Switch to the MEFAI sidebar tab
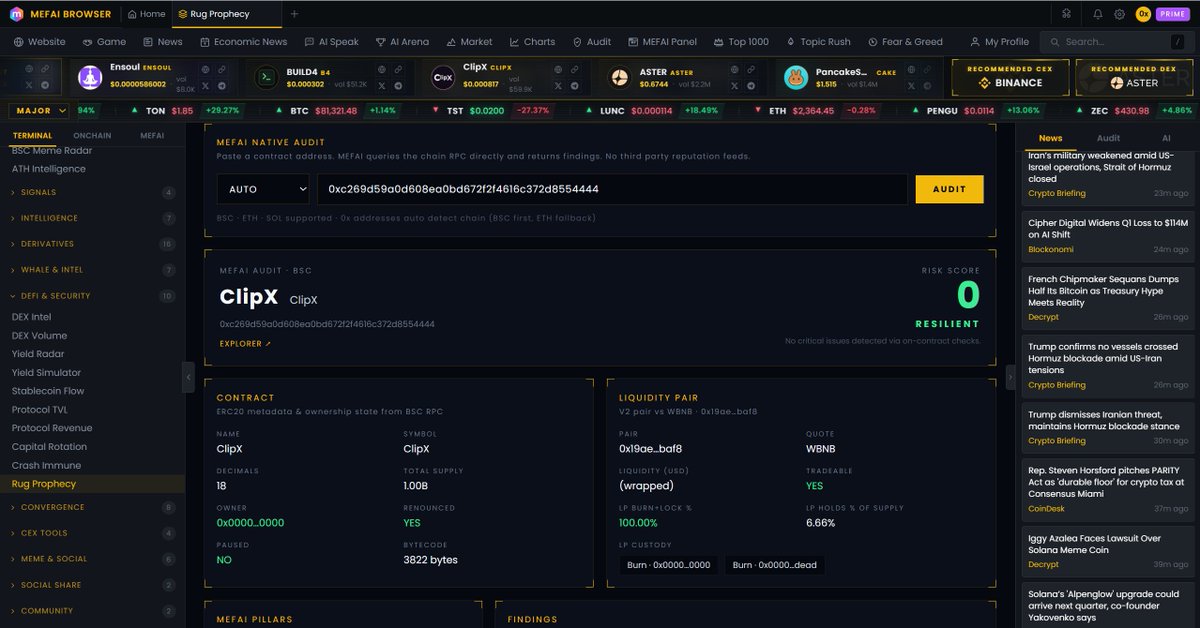The width and height of the screenshot is (1200, 628). pyautogui.click(x=152, y=135)
